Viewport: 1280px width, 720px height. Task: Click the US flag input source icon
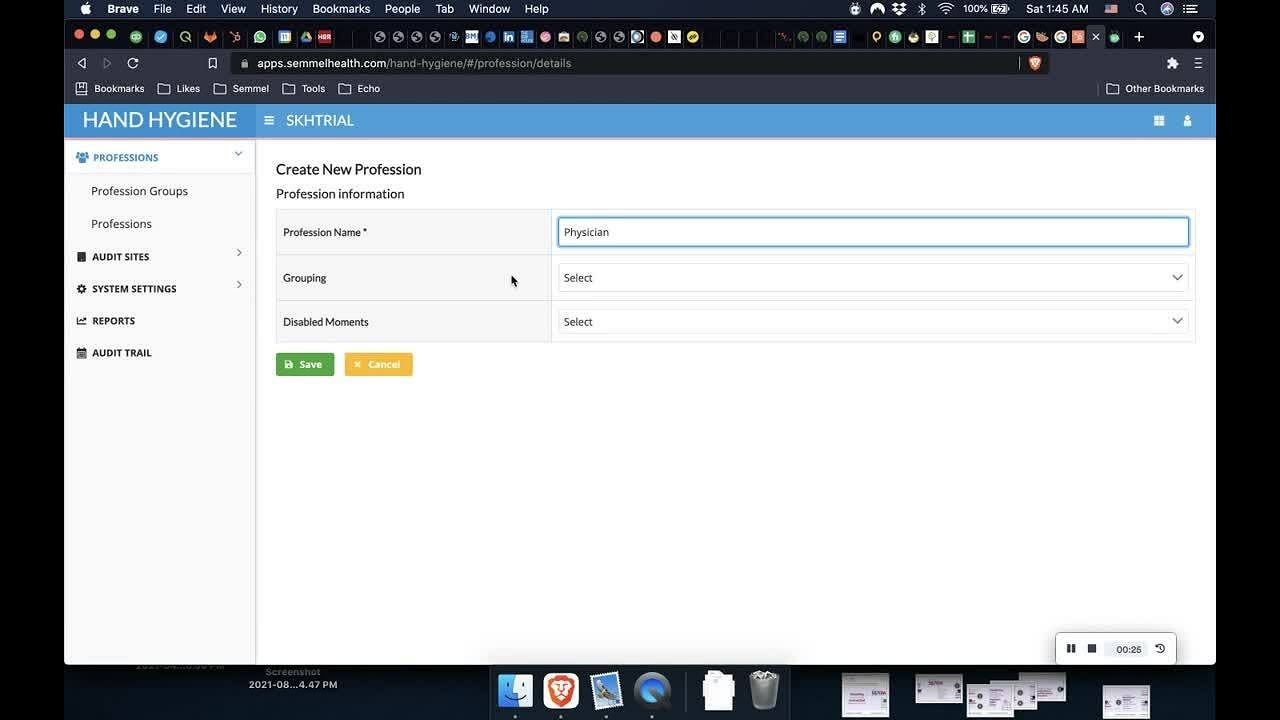point(1111,9)
